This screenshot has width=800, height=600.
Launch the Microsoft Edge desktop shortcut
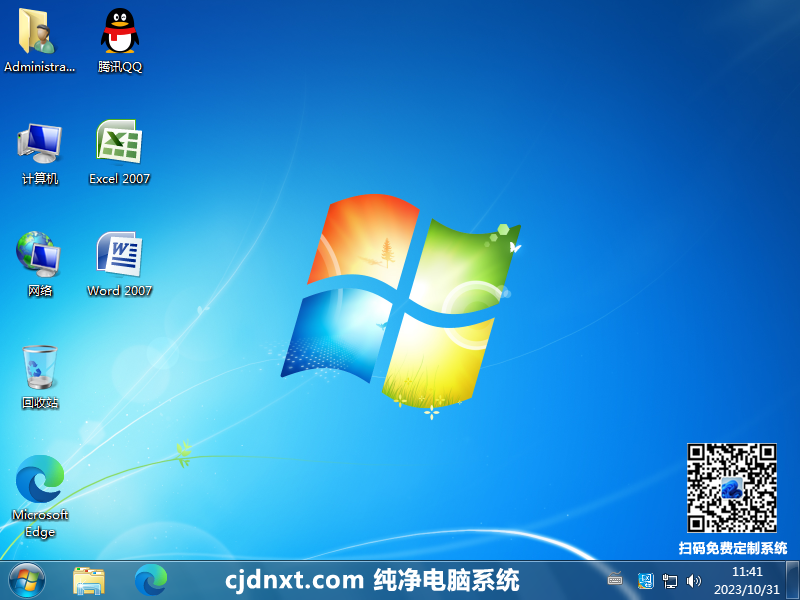pyautogui.click(x=40, y=479)
